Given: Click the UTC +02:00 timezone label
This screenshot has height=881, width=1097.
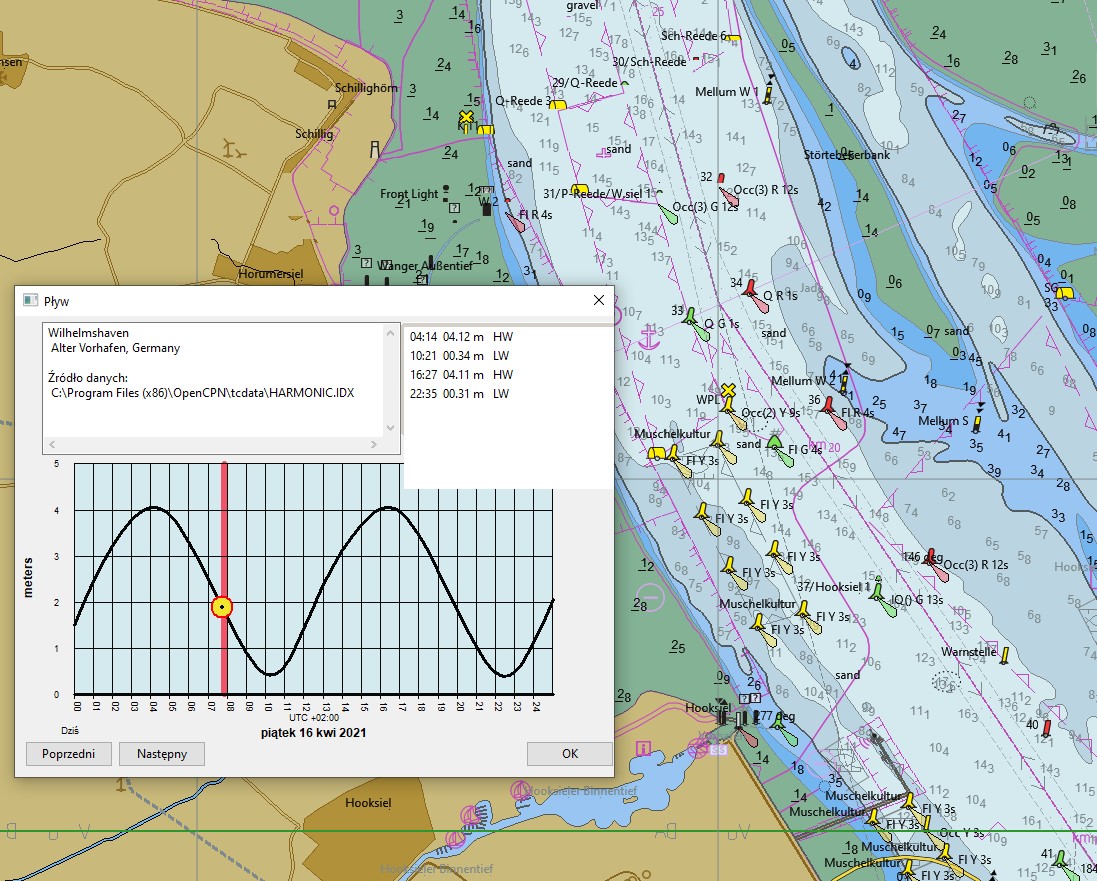Looking at the screenshot, I should [314, 717].
